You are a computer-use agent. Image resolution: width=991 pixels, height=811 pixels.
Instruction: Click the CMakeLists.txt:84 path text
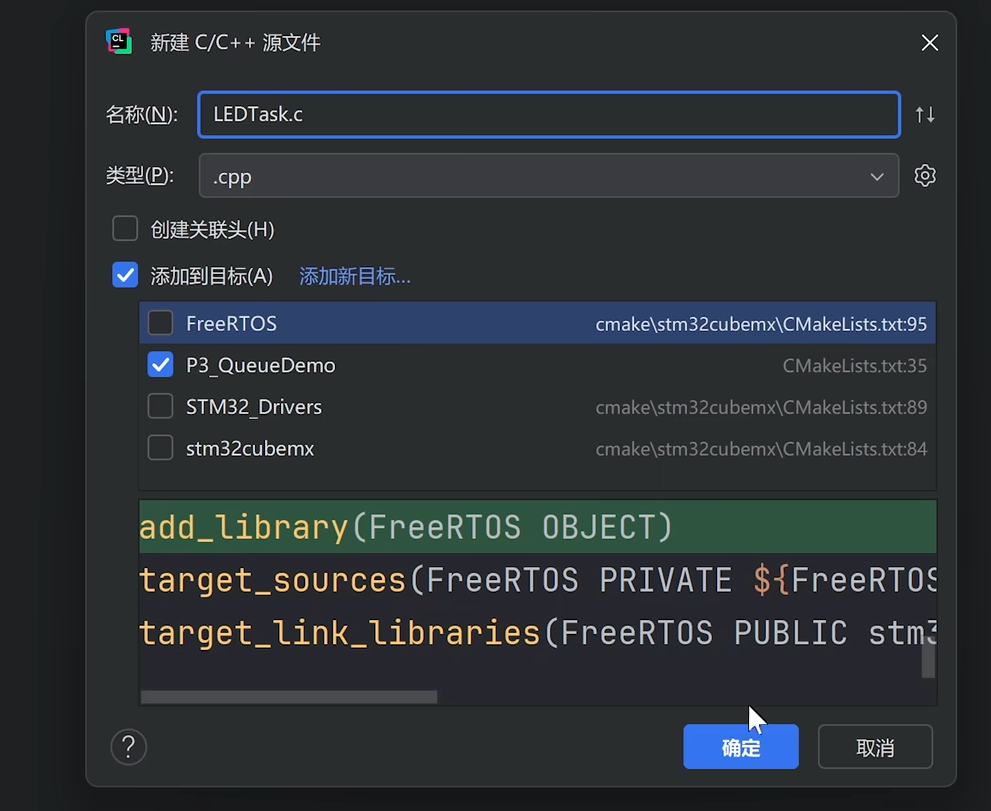(x=761, y=449)
